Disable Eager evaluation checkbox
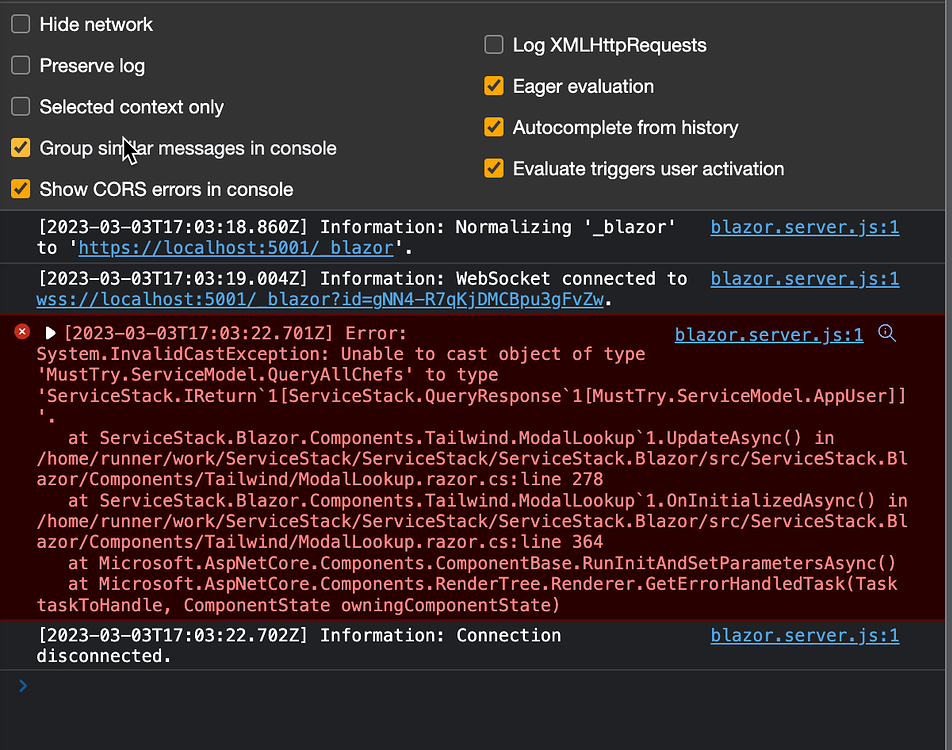Screen dimensions: 952x750 494,86
